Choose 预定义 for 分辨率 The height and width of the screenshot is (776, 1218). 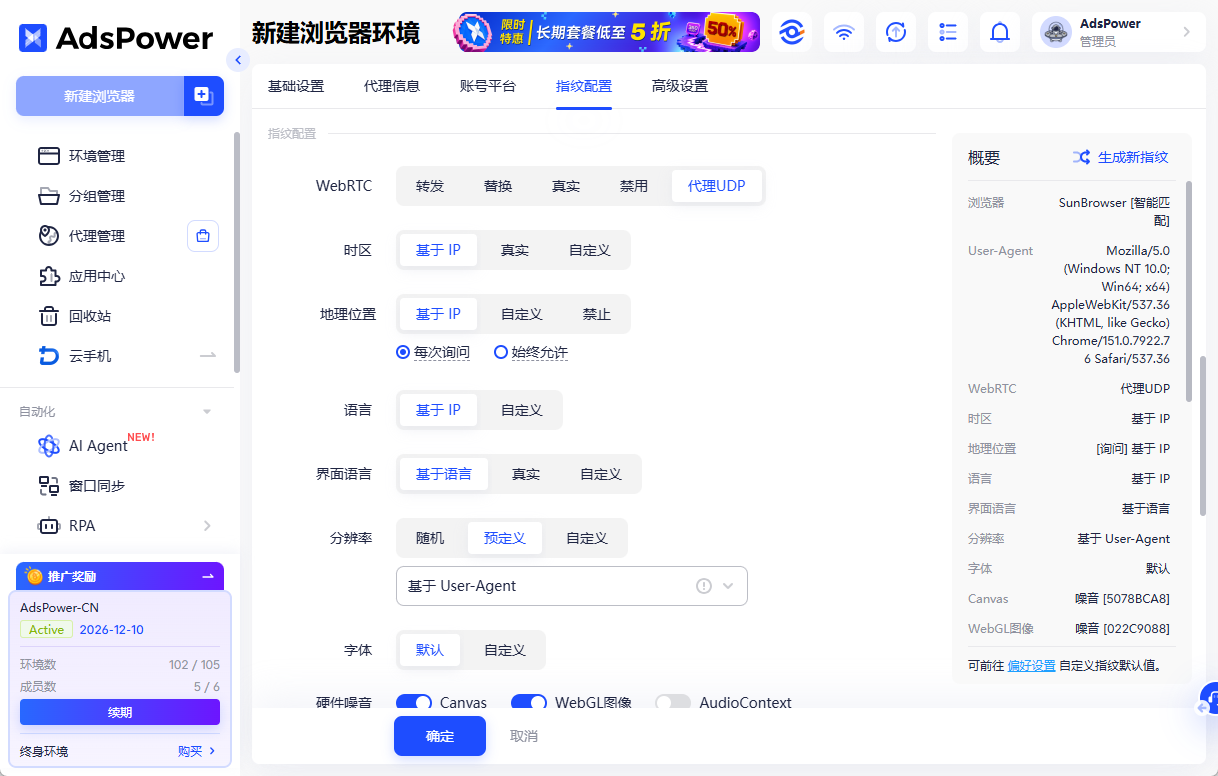(505, 538)
